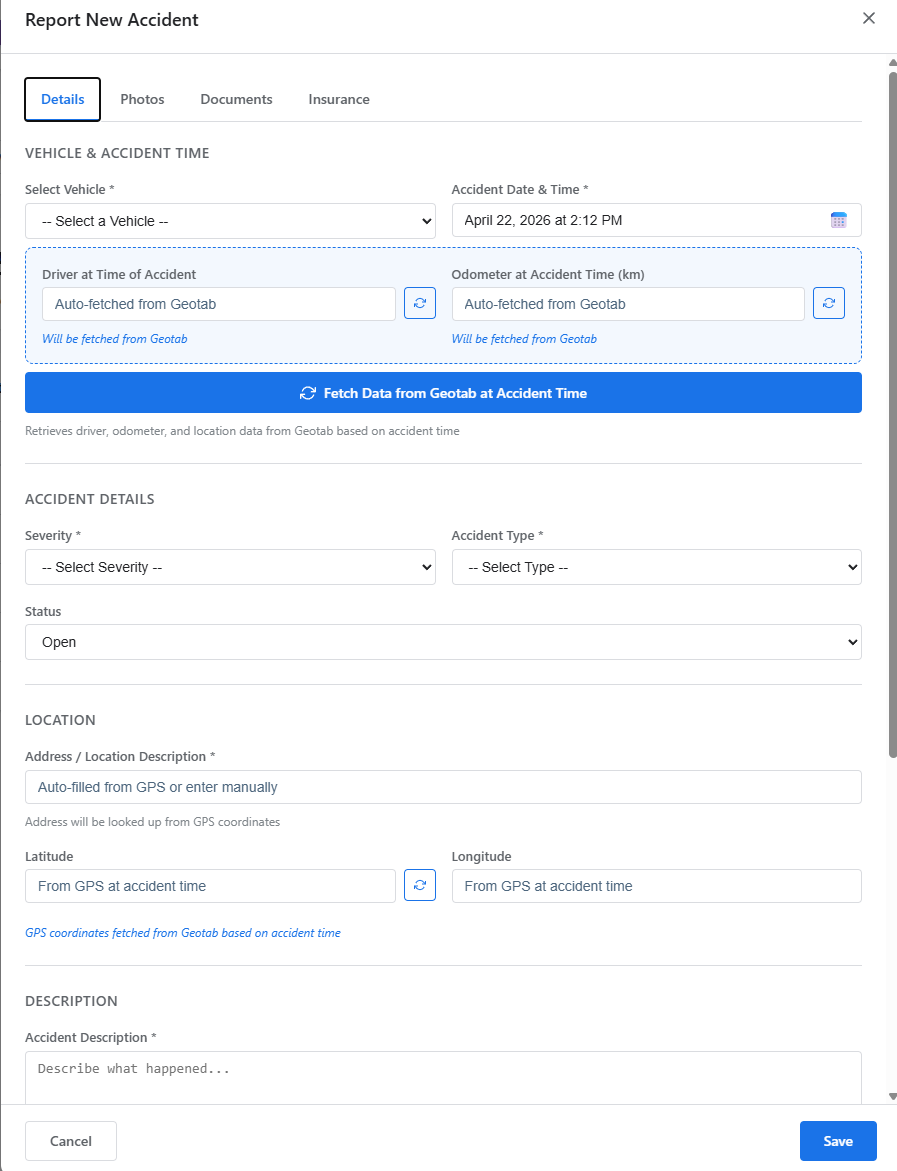Click the DESCRIPTION section heading
Screen dimensions: 897x1171
[x=72, y=1001]
